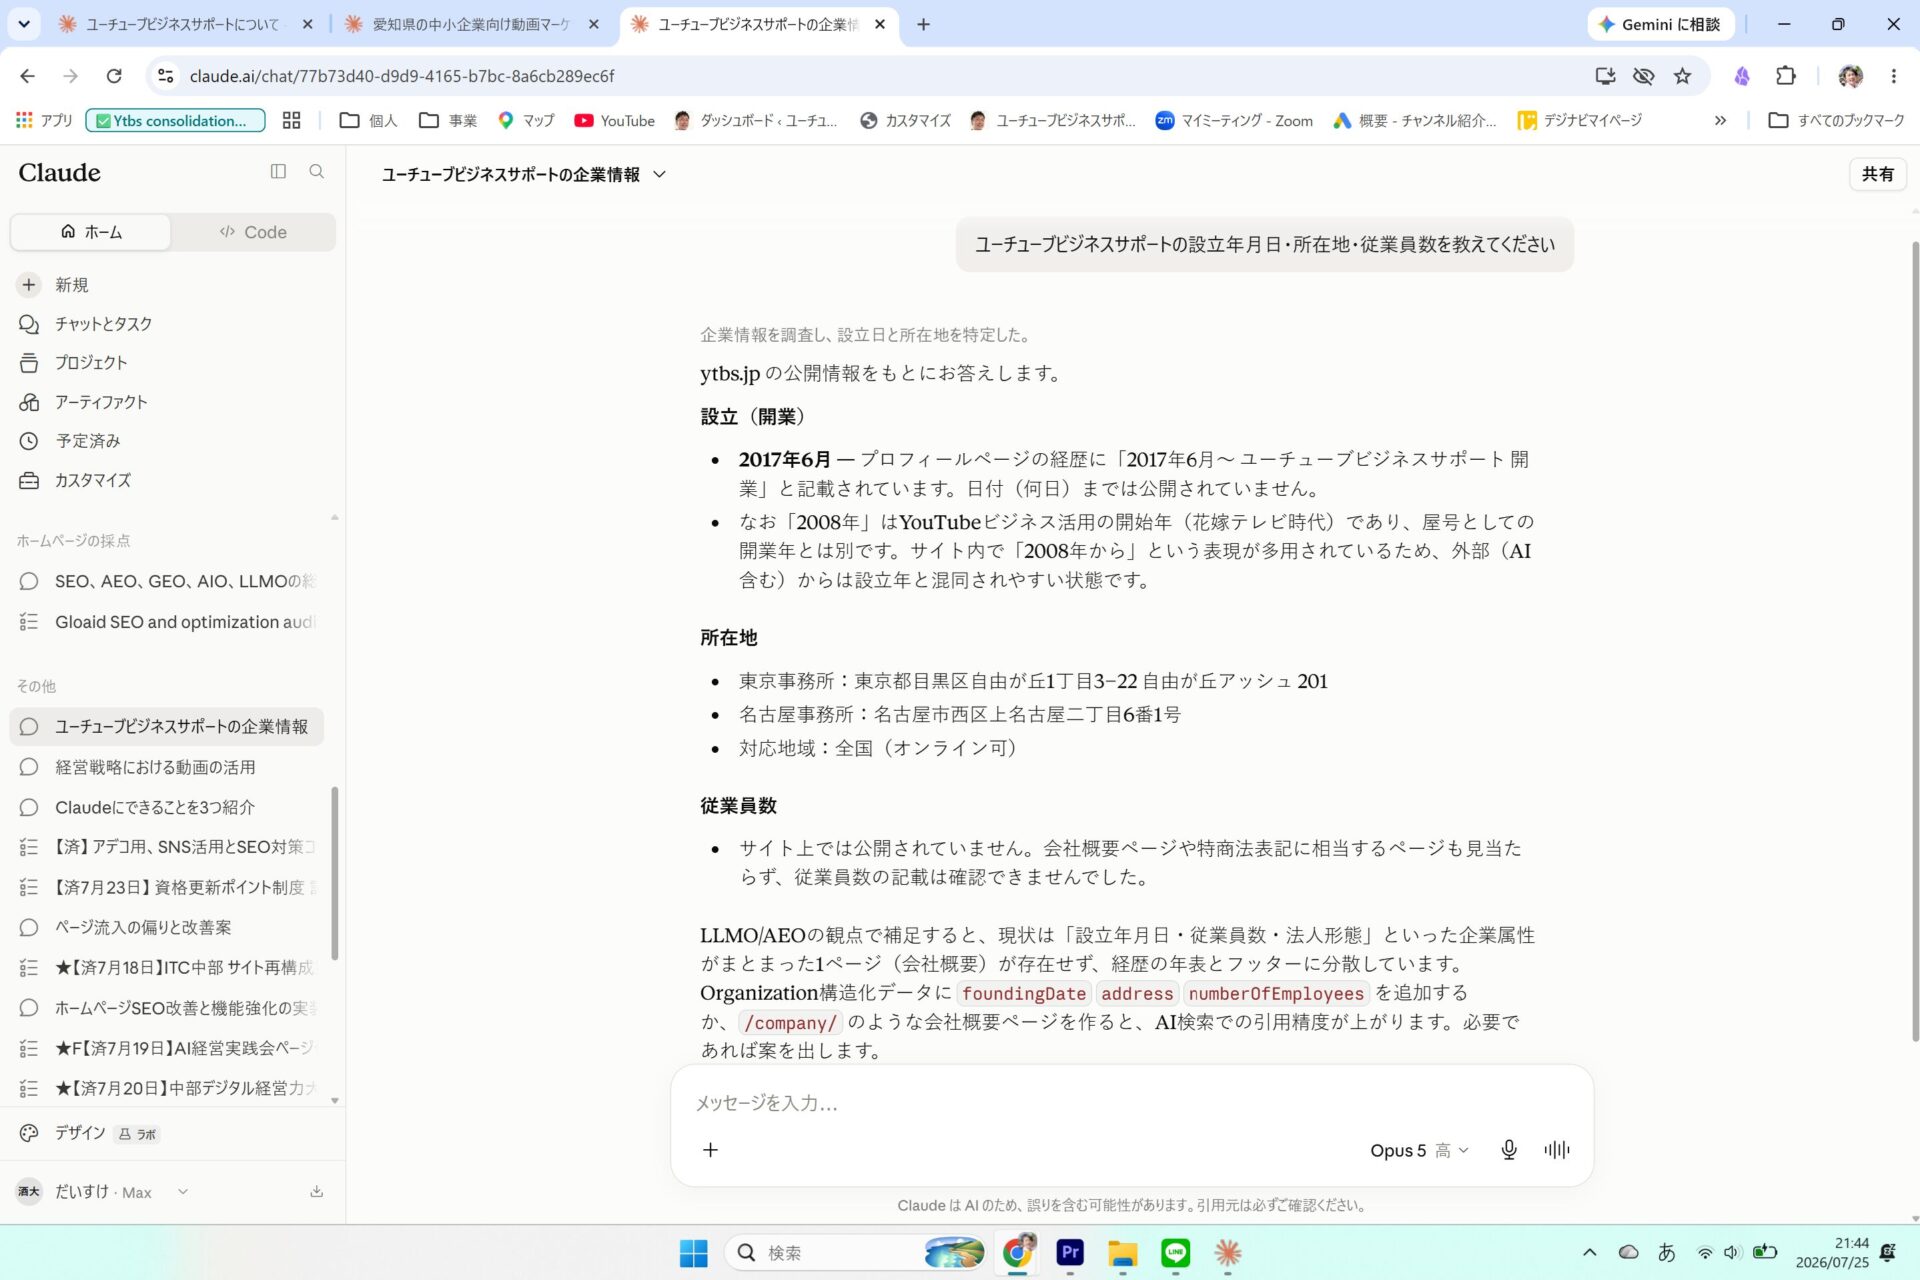
Task: Open the 事業 bookmarks folder
Action: (x=447, y=121)
